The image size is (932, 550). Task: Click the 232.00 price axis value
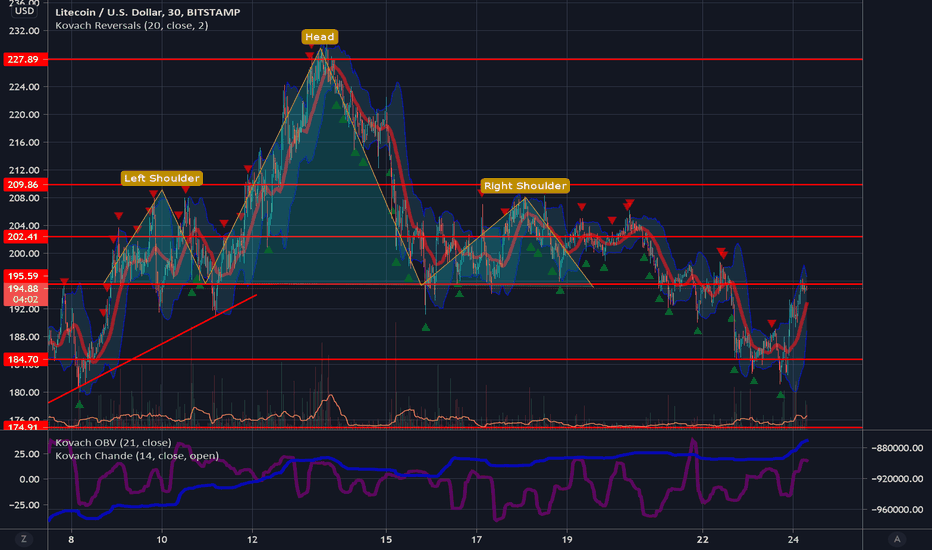coord(24,31)
